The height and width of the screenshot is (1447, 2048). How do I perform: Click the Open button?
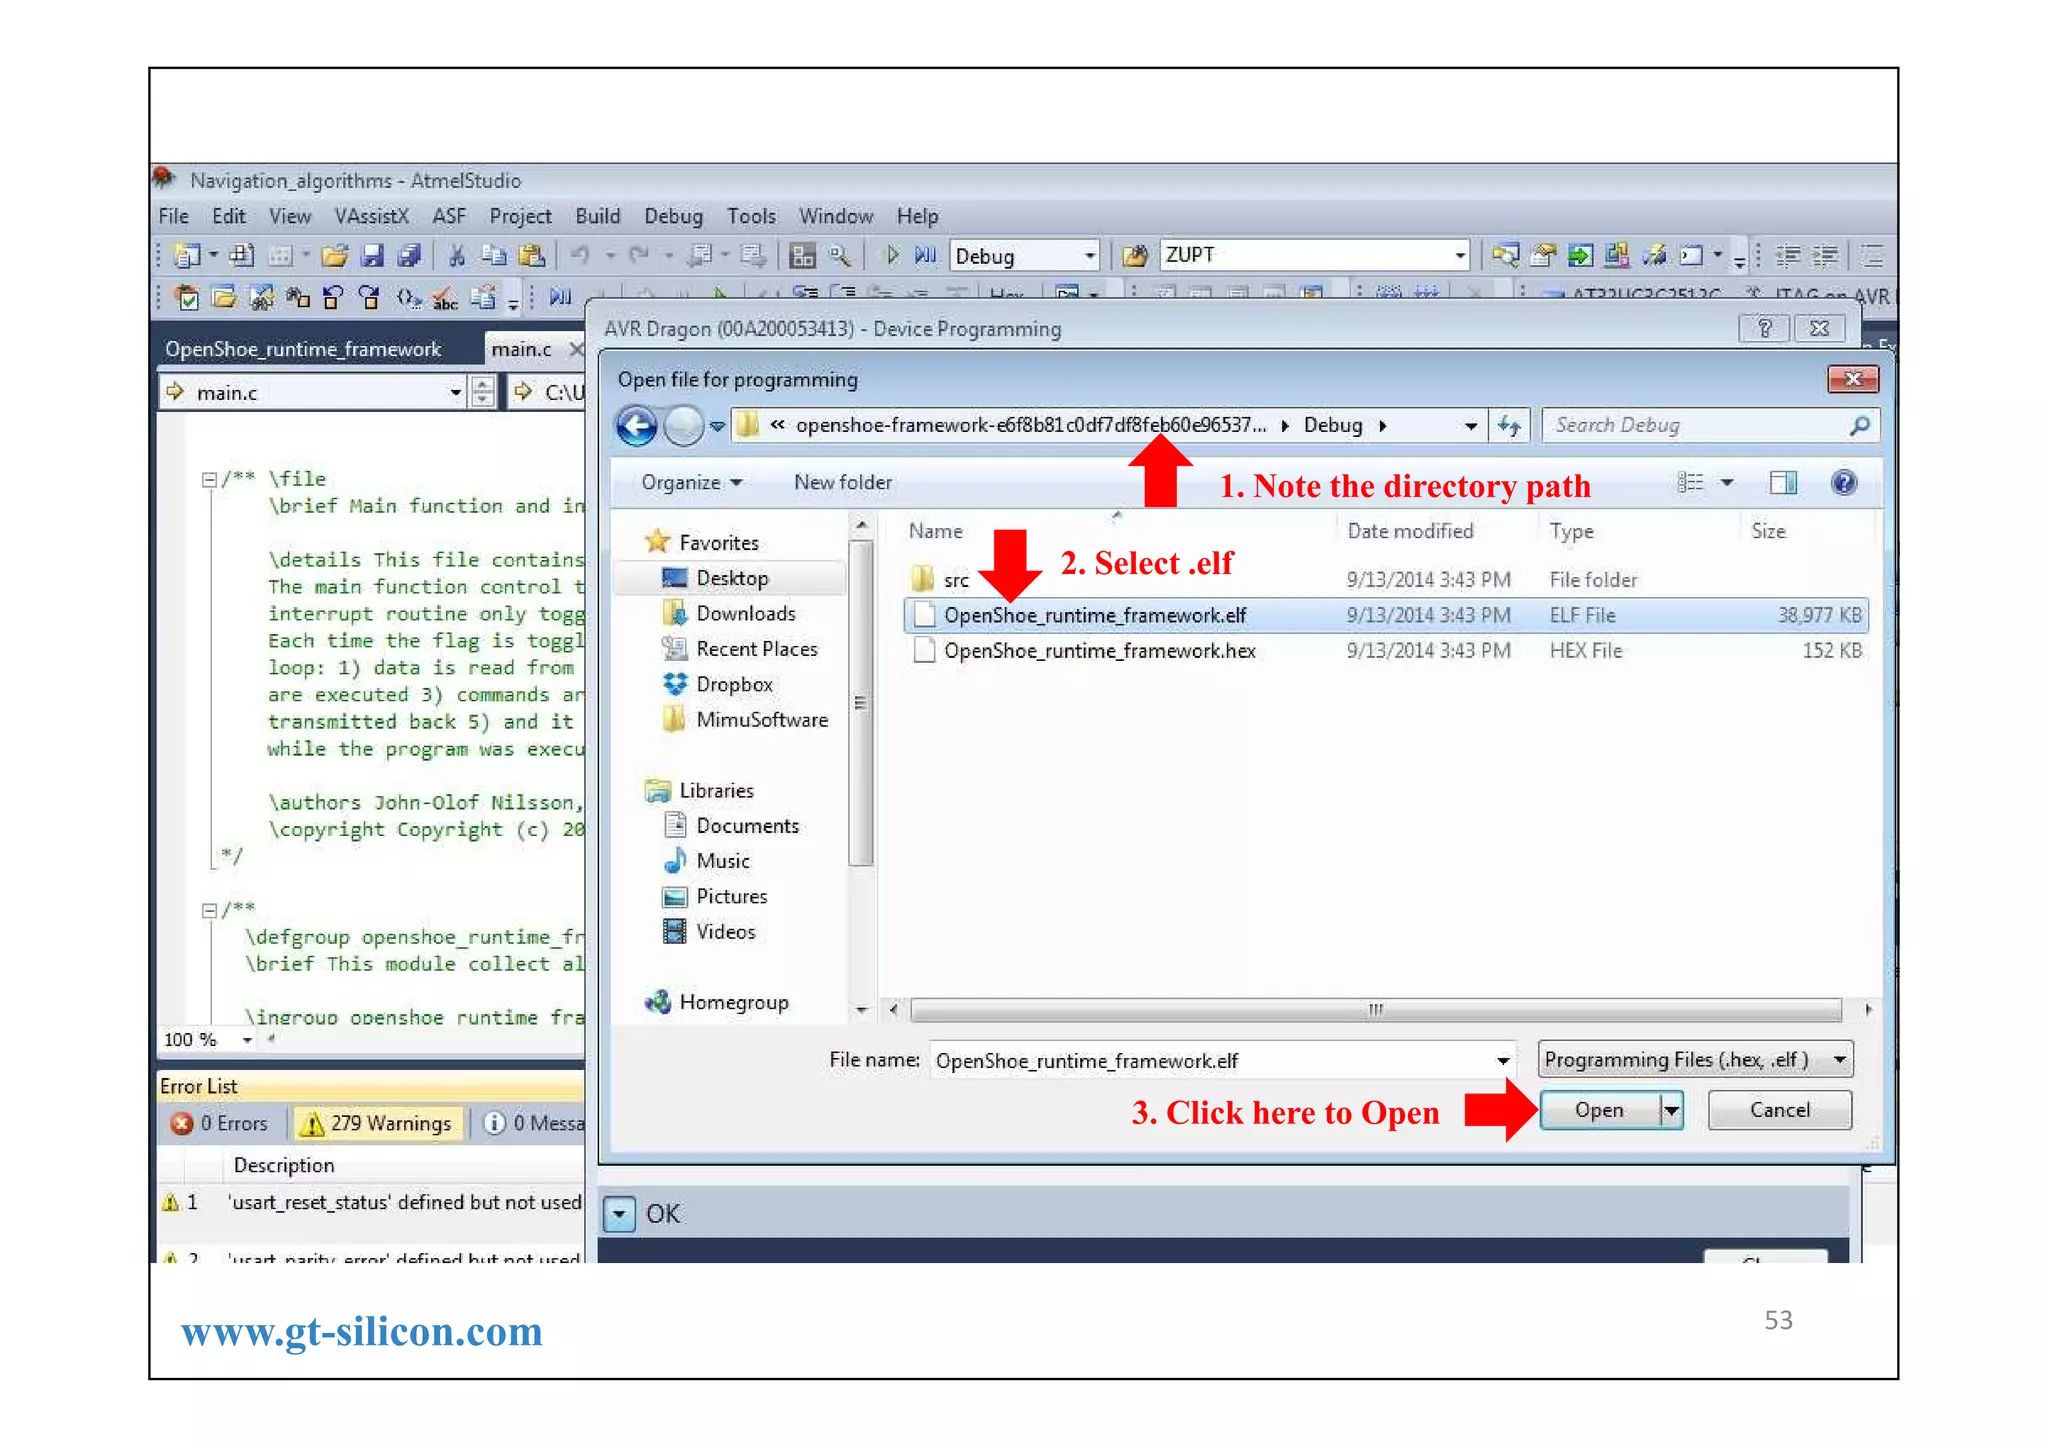click(x=1598, y=1110)
